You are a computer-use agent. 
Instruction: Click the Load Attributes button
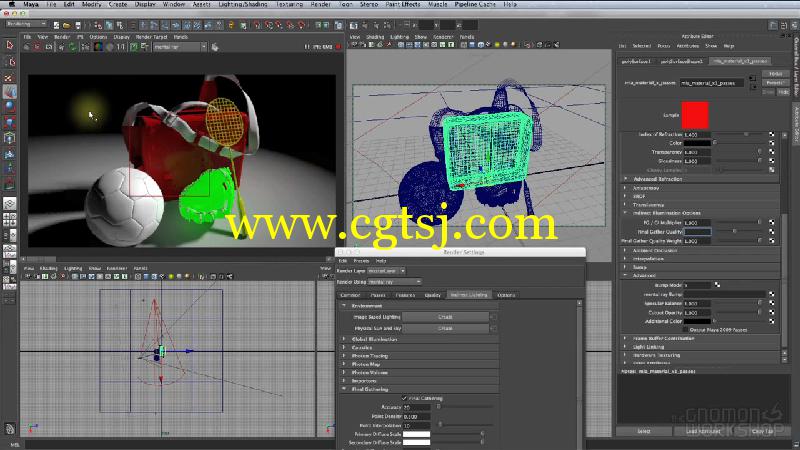(x=703, y=431)
